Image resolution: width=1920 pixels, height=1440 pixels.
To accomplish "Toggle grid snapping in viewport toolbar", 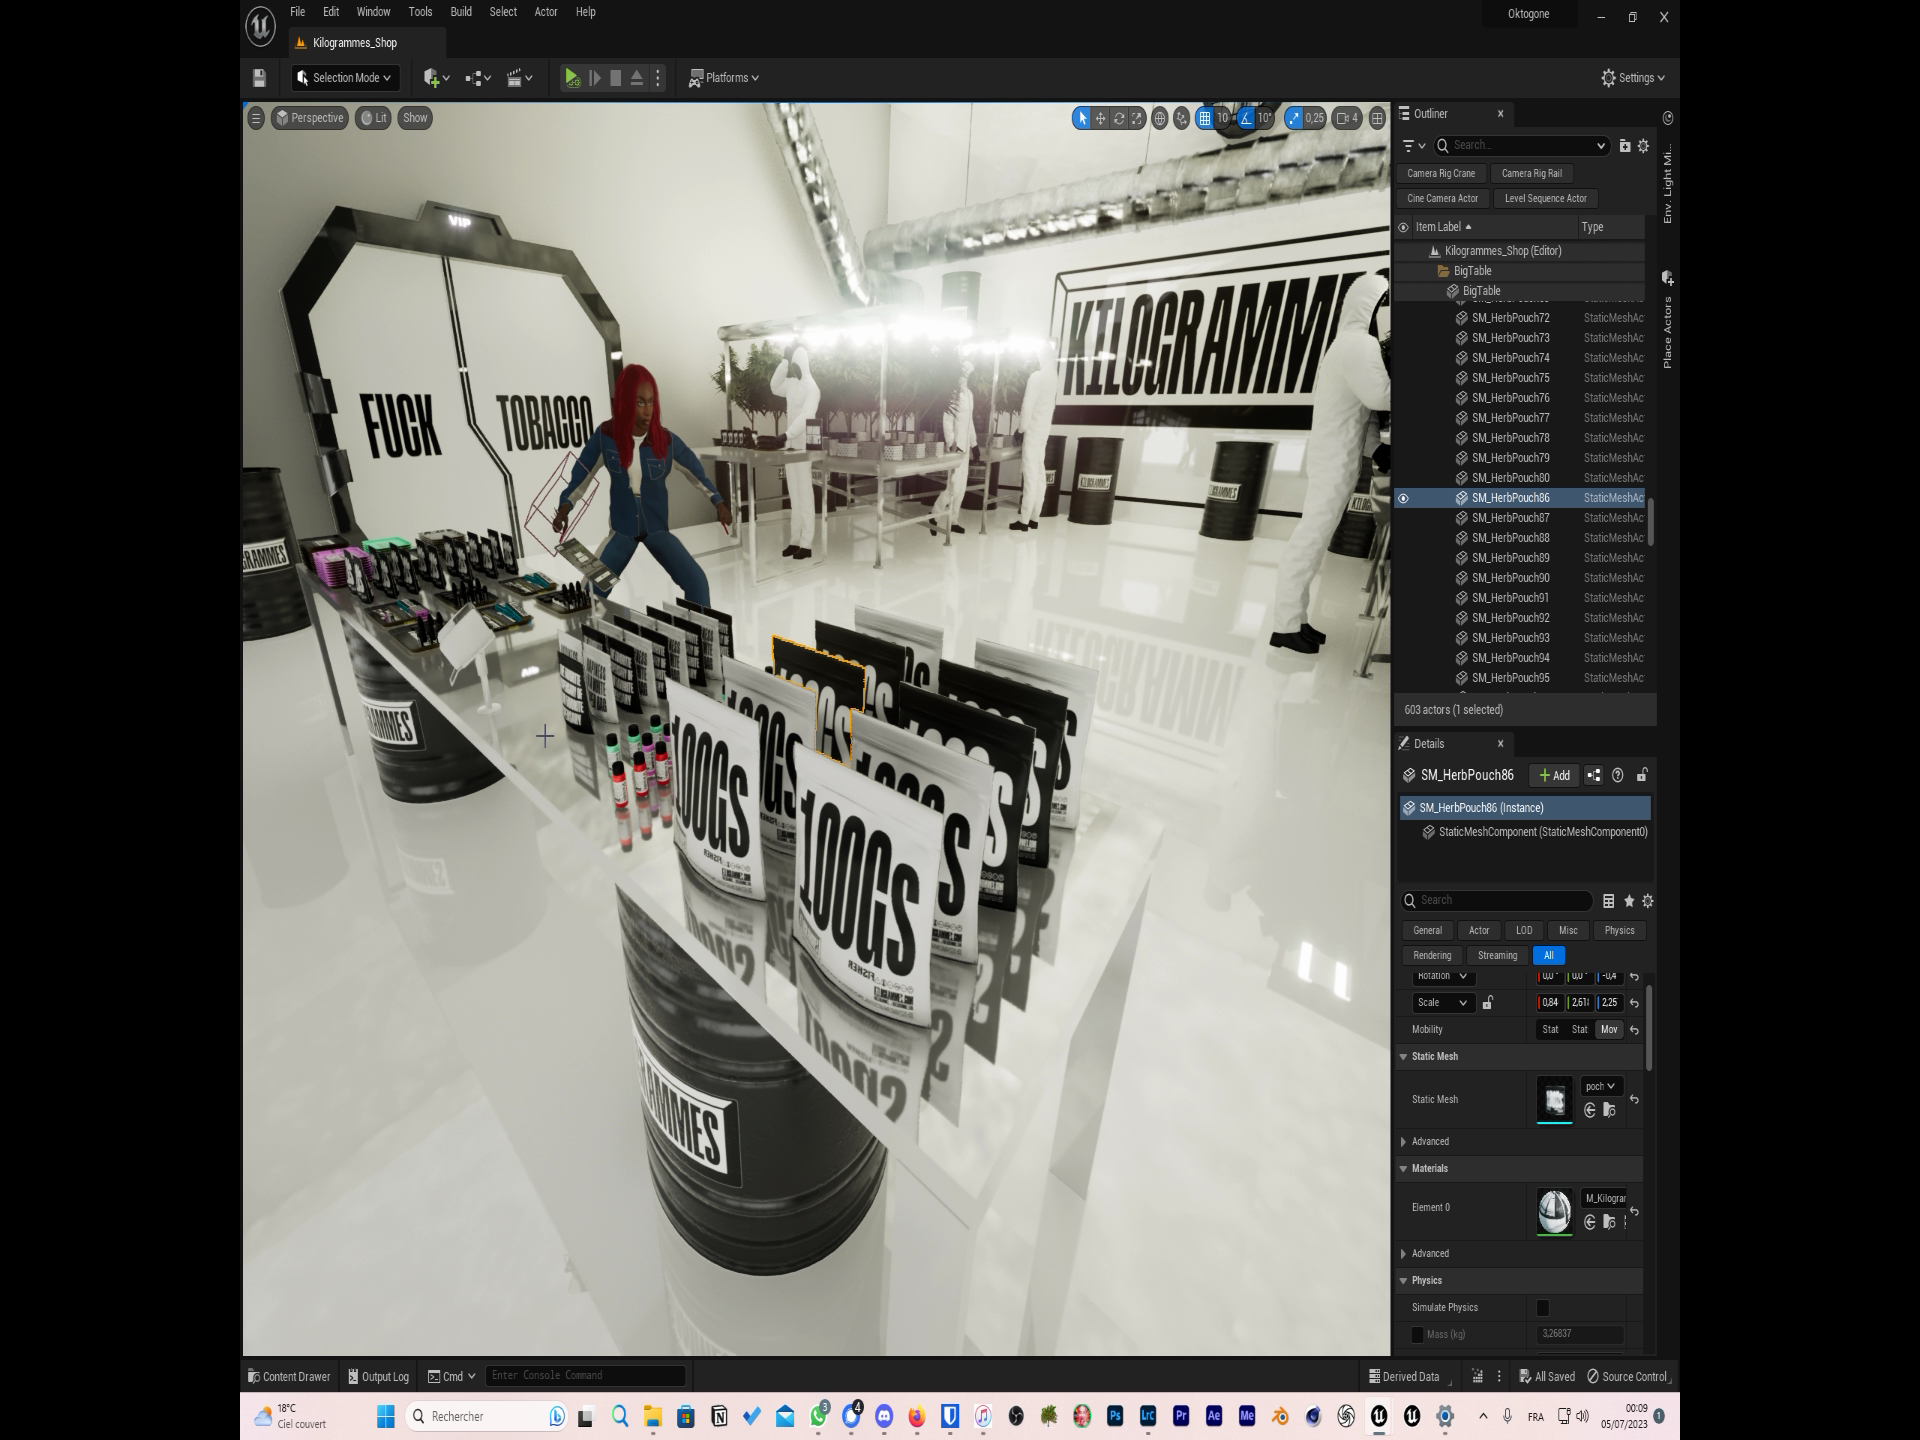I will (x=1205, y=118).
